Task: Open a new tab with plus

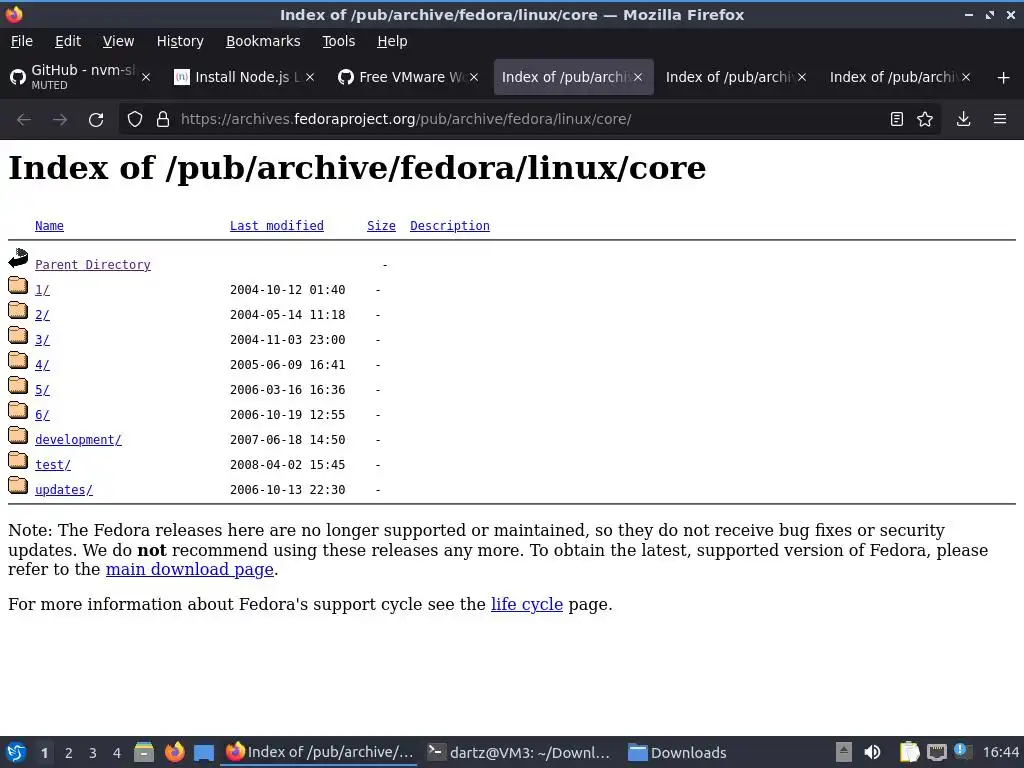Action: pos(1004,78)
